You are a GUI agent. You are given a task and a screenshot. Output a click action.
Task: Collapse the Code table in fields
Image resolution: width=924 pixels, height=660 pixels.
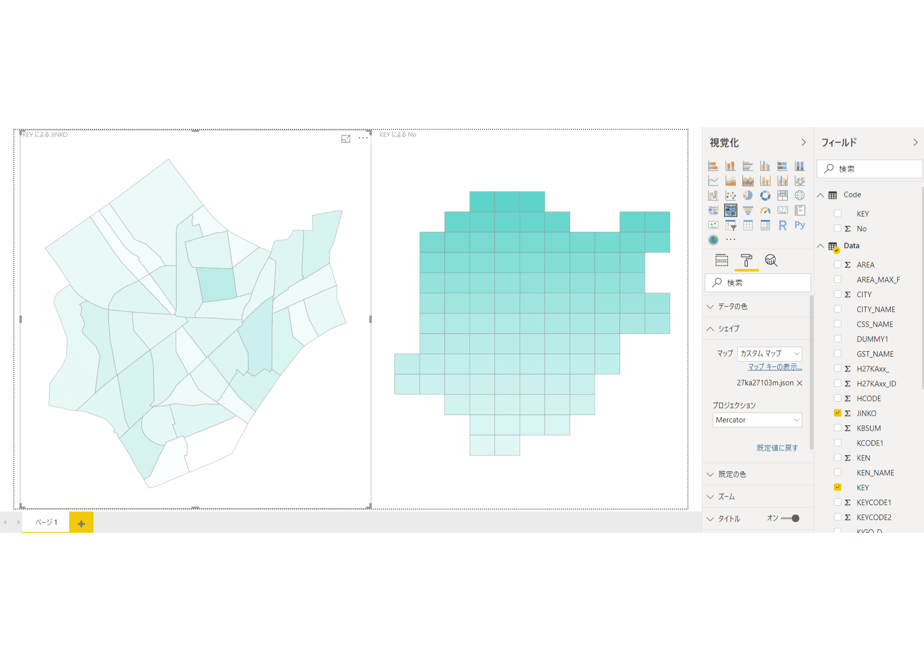coord(820,195)
